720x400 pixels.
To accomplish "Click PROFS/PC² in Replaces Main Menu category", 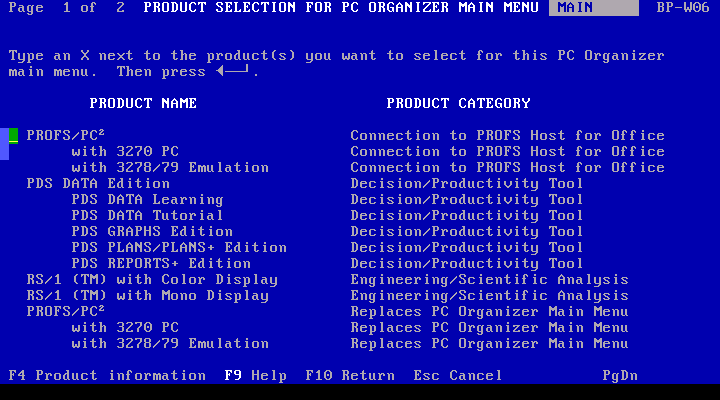I will pos(65,311).
